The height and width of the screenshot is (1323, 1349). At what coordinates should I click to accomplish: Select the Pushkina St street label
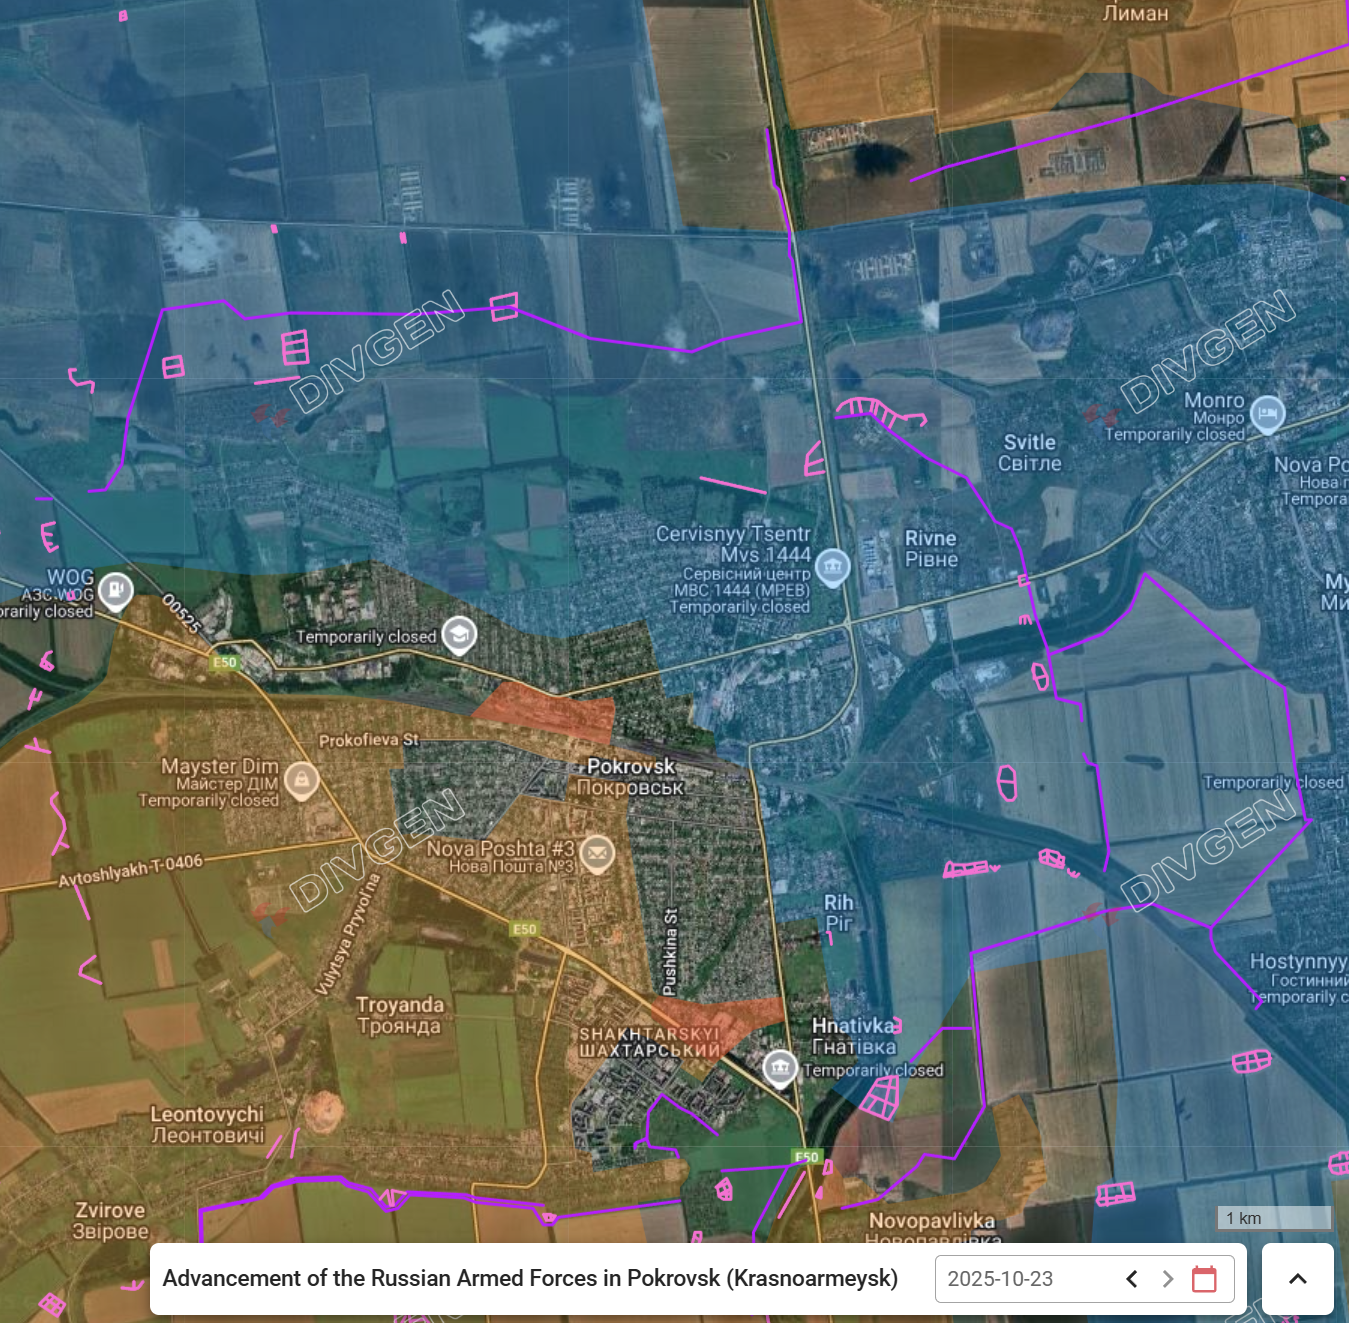(x=671, y=952)
